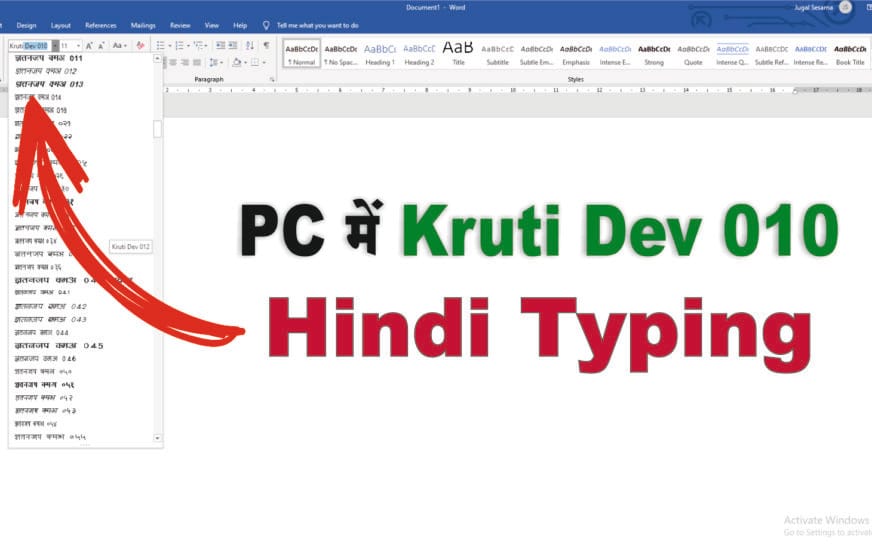Click the Kruti Dev 010 font name field

tap(30, 46)
